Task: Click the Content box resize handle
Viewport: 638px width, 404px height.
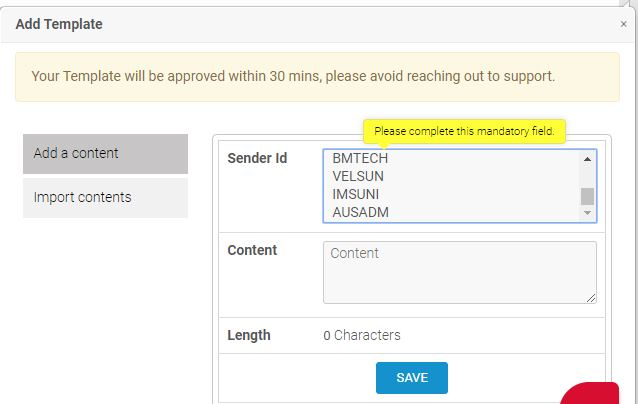Action: coord(591,297)
